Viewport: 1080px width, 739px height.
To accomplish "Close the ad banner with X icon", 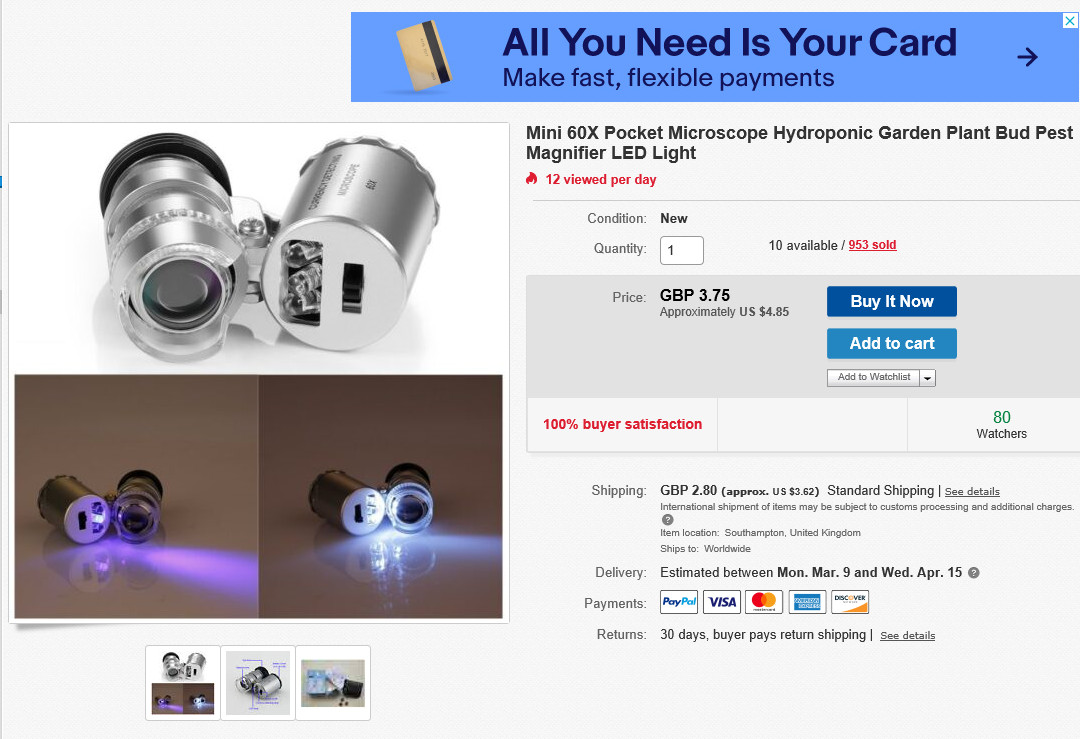I will (1070, 21).
